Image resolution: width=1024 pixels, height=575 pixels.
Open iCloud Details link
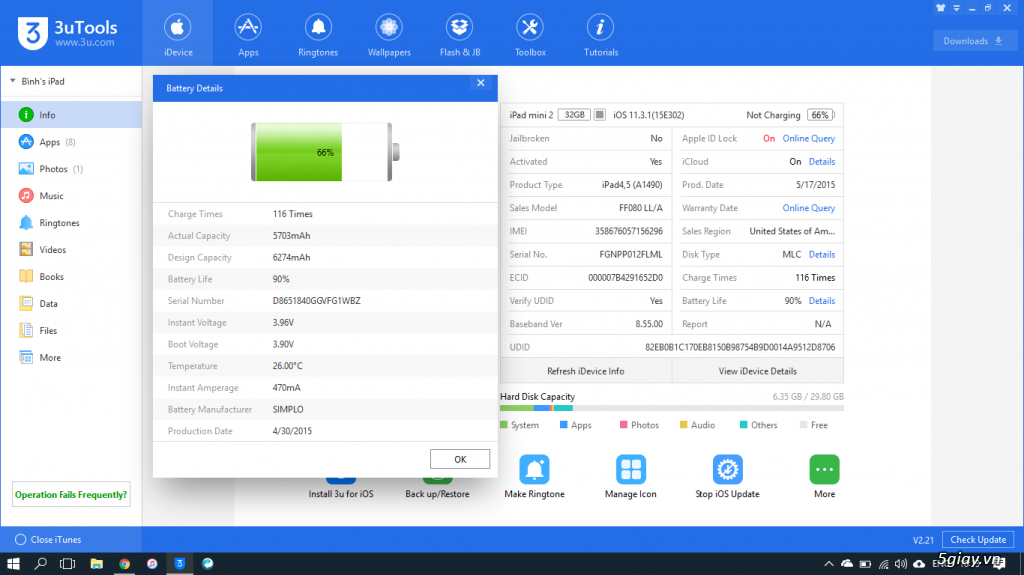tap(822, 161)
